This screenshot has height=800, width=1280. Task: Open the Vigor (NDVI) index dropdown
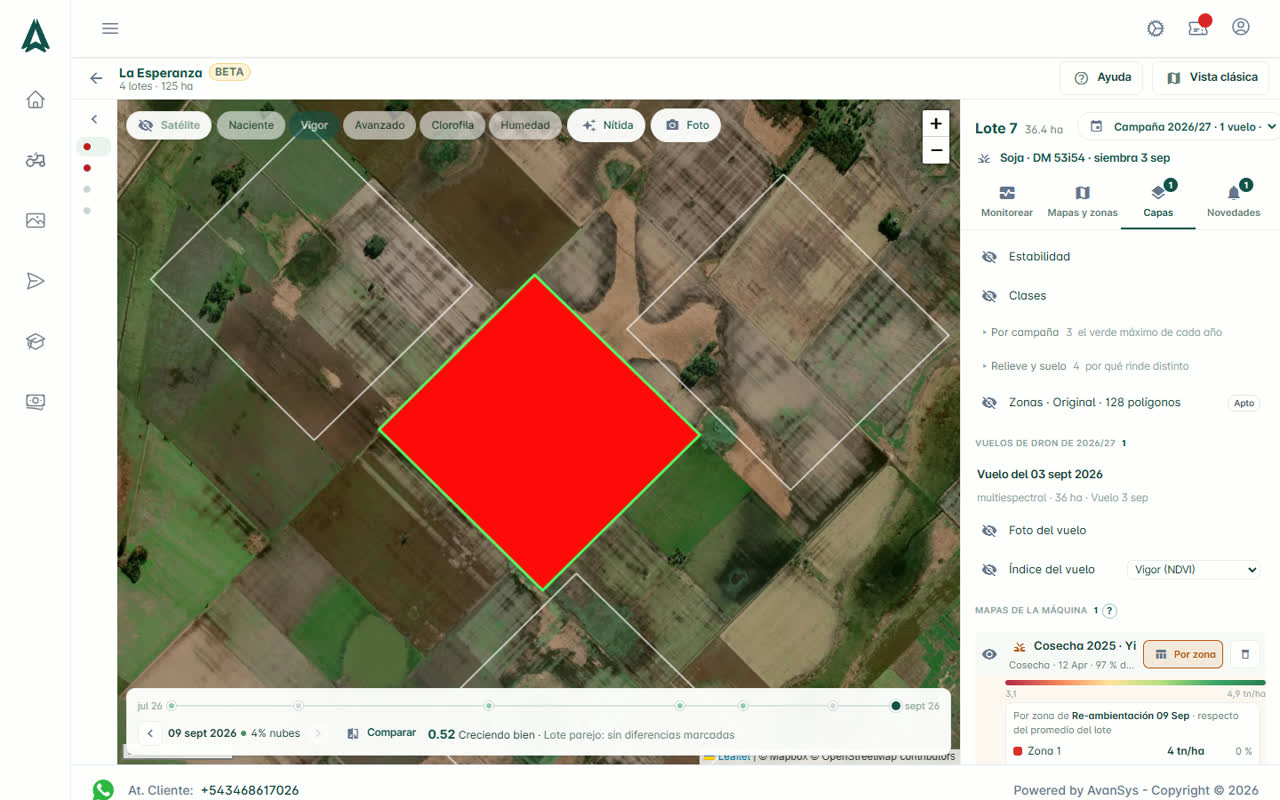point(1193,570)
